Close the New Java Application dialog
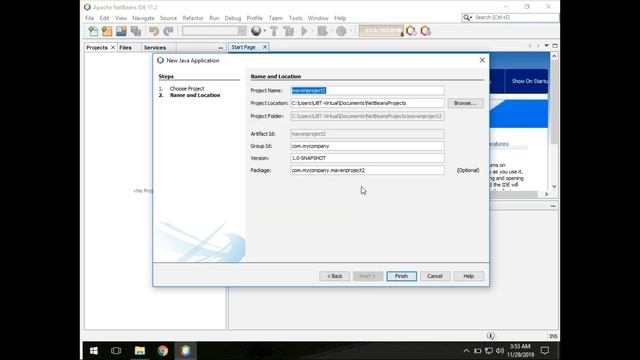This screenshot has height=360, width=640. click(482, 60)
